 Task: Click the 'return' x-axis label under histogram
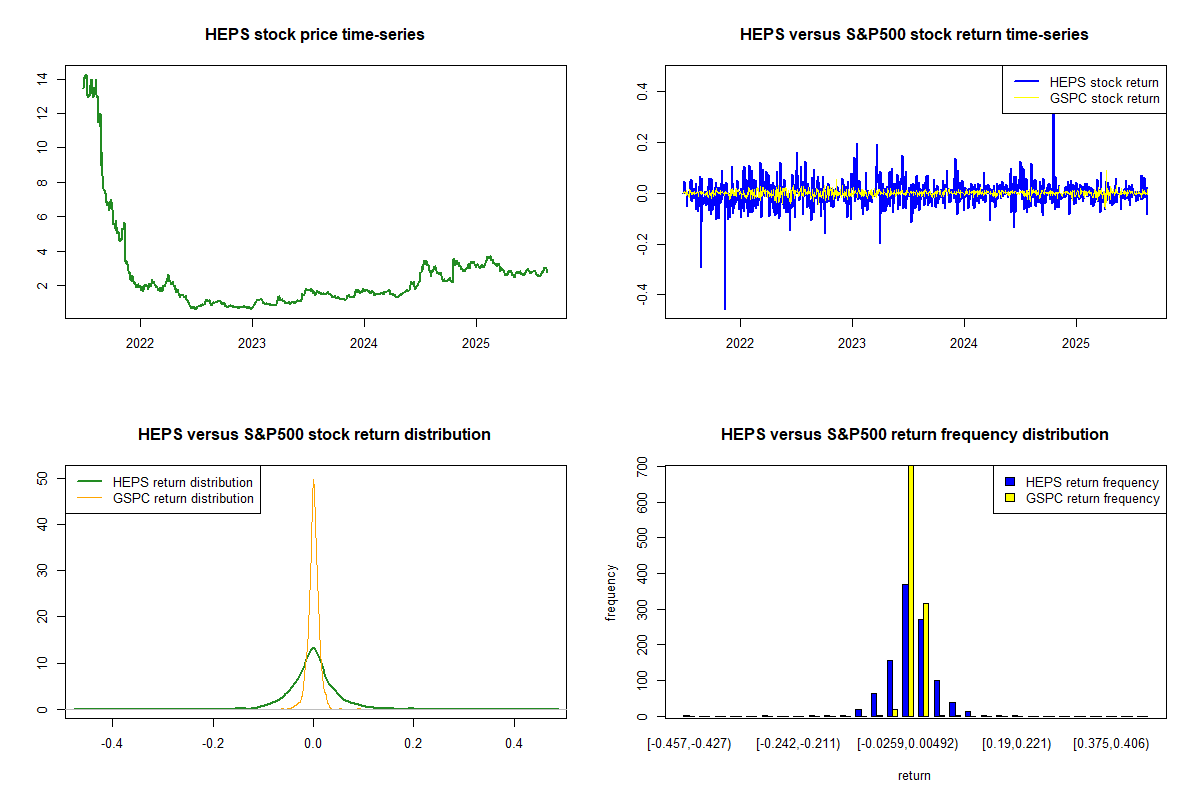click(914, 775)
